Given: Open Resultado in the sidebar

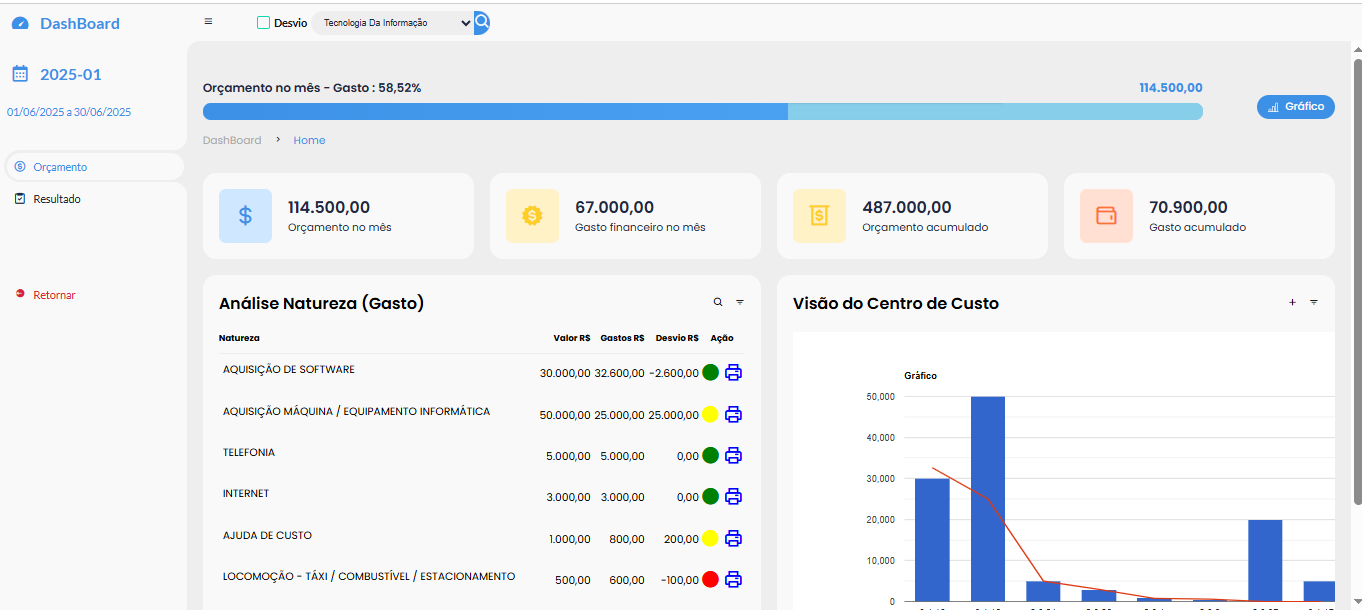Looking at the screenshot, I should (56, 199).
